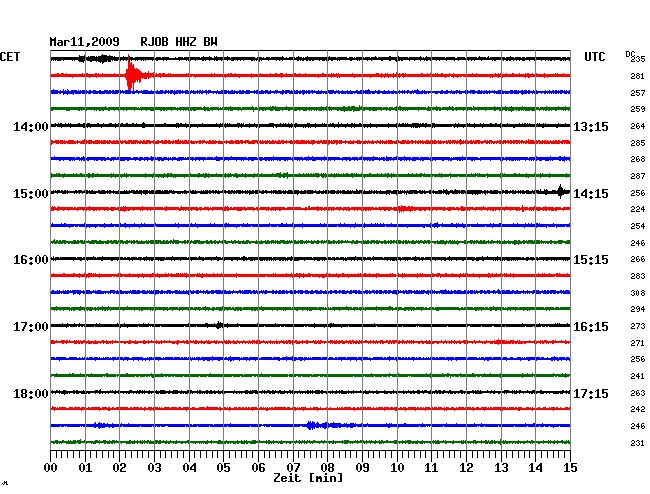The height and width of the screenshot is (494, 650).
Task: Select the DC value "281"
Action: (x=638, y=76)
